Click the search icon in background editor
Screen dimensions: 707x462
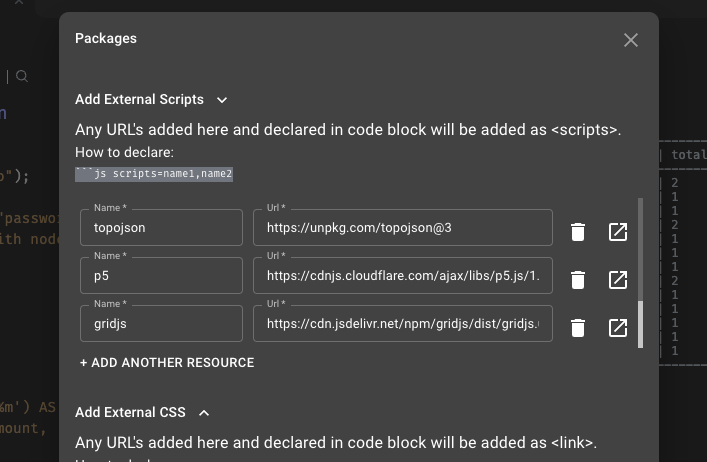[x=22, y=76]
